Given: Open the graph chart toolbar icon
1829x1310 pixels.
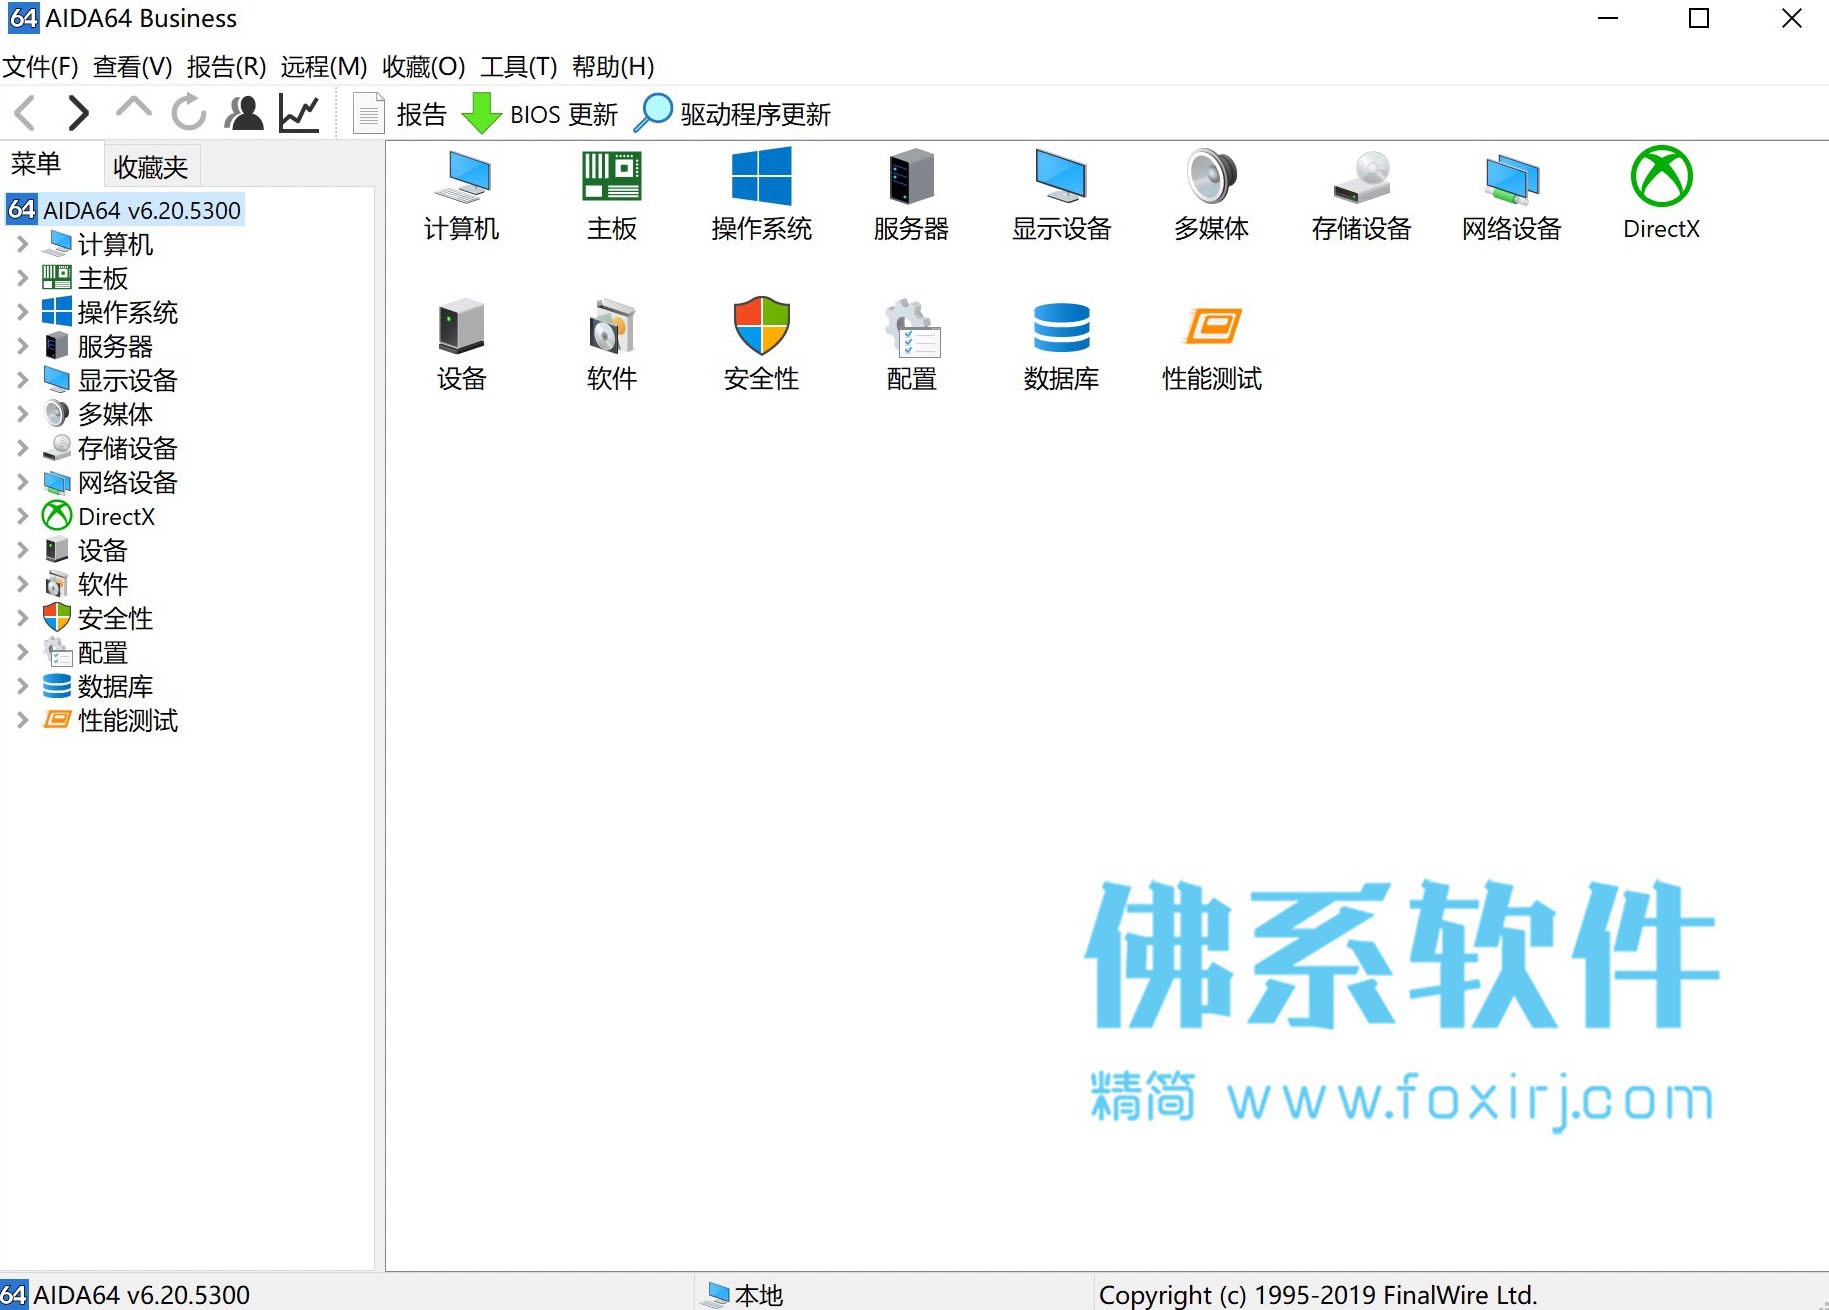Looking at the screenshot, I should pos(299,113).
